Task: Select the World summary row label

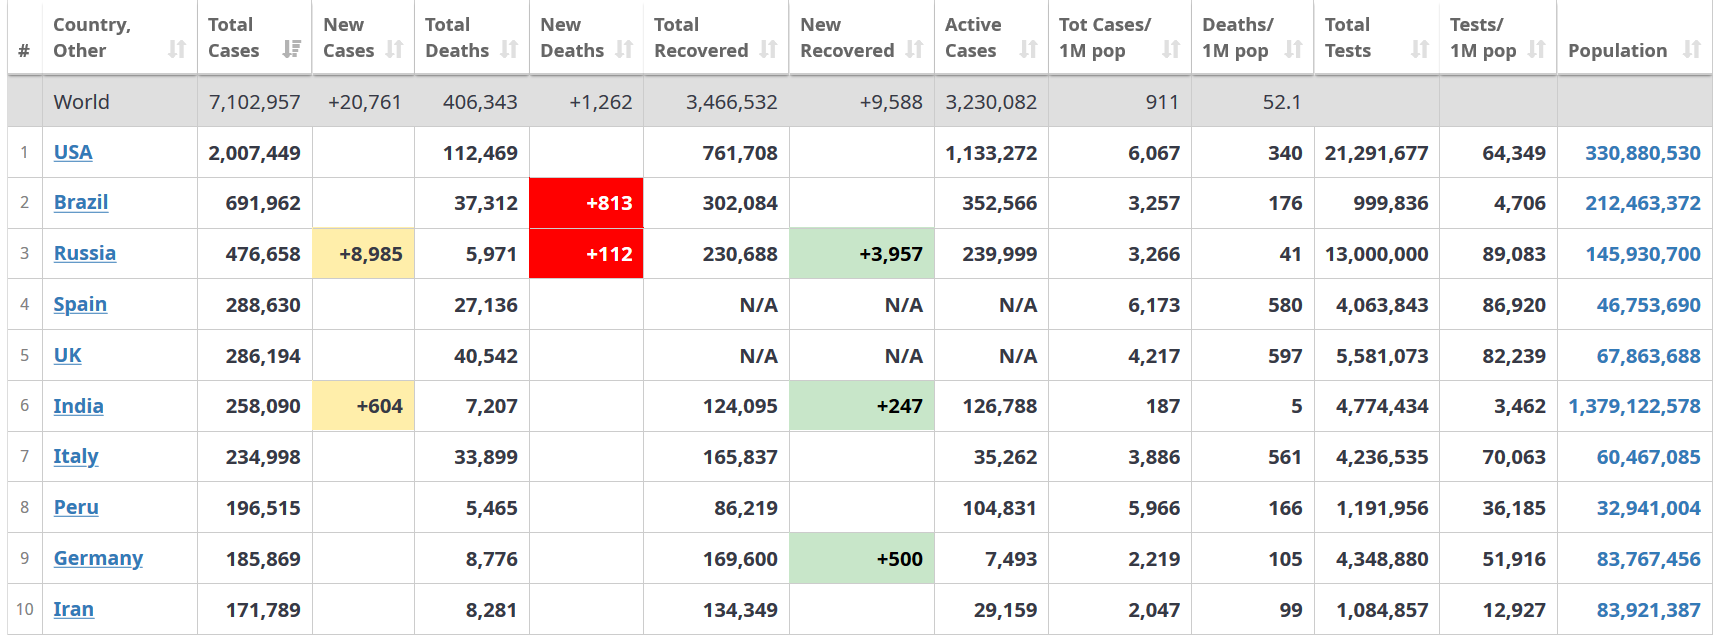Action: [82, 102]
